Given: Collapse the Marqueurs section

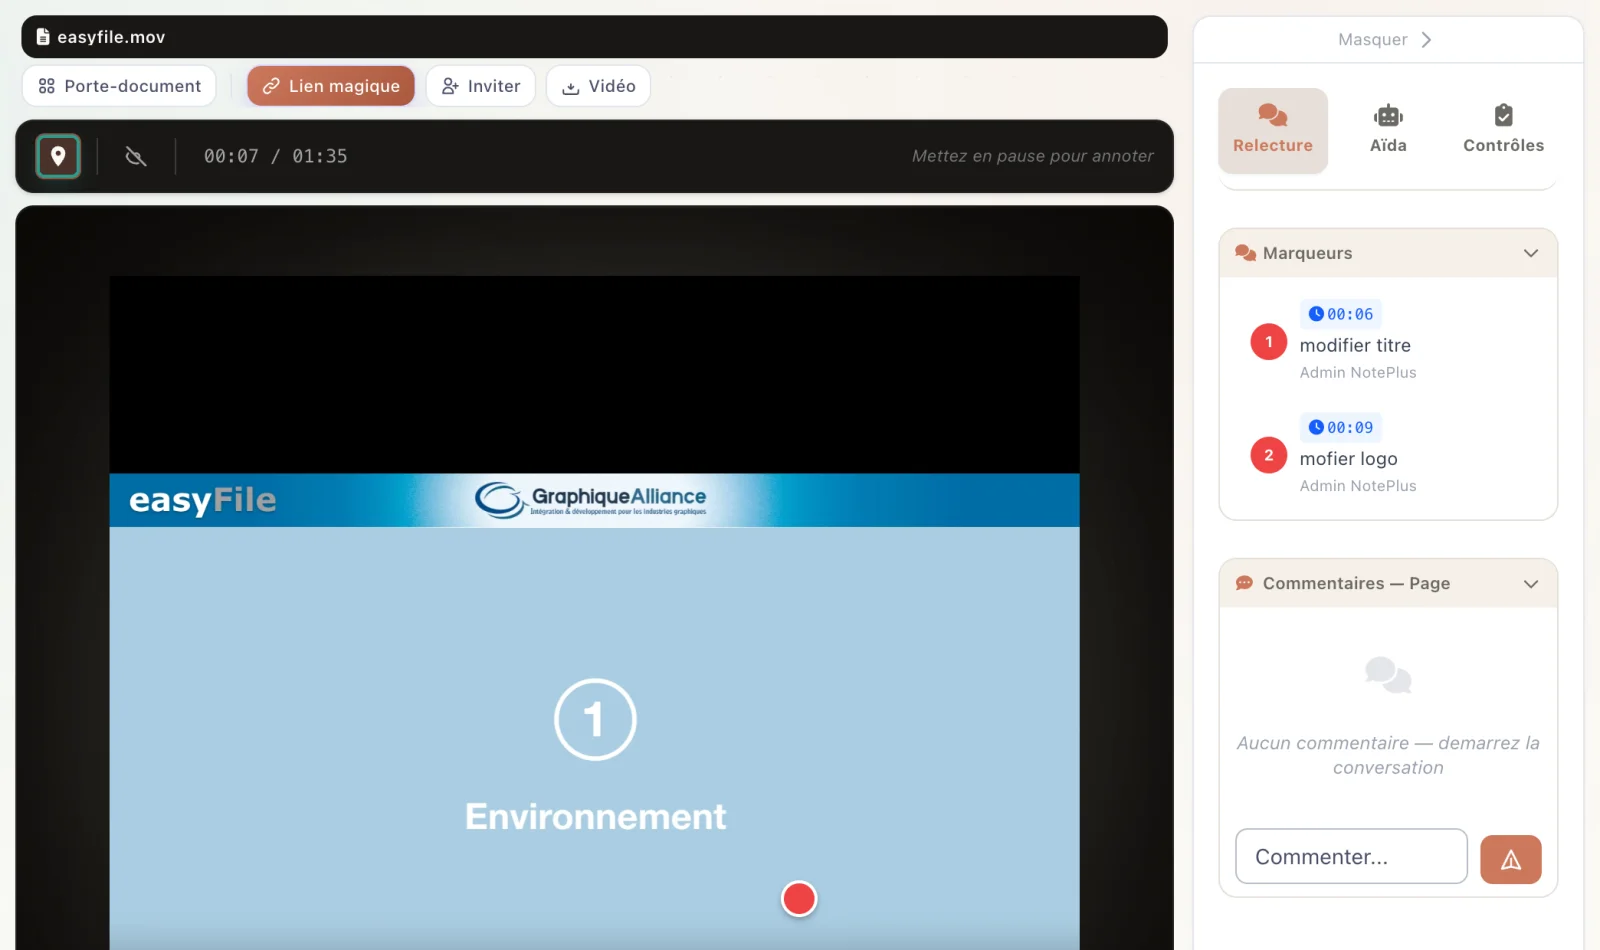Looking at the screenshot, I should [x=1530, y=253].
